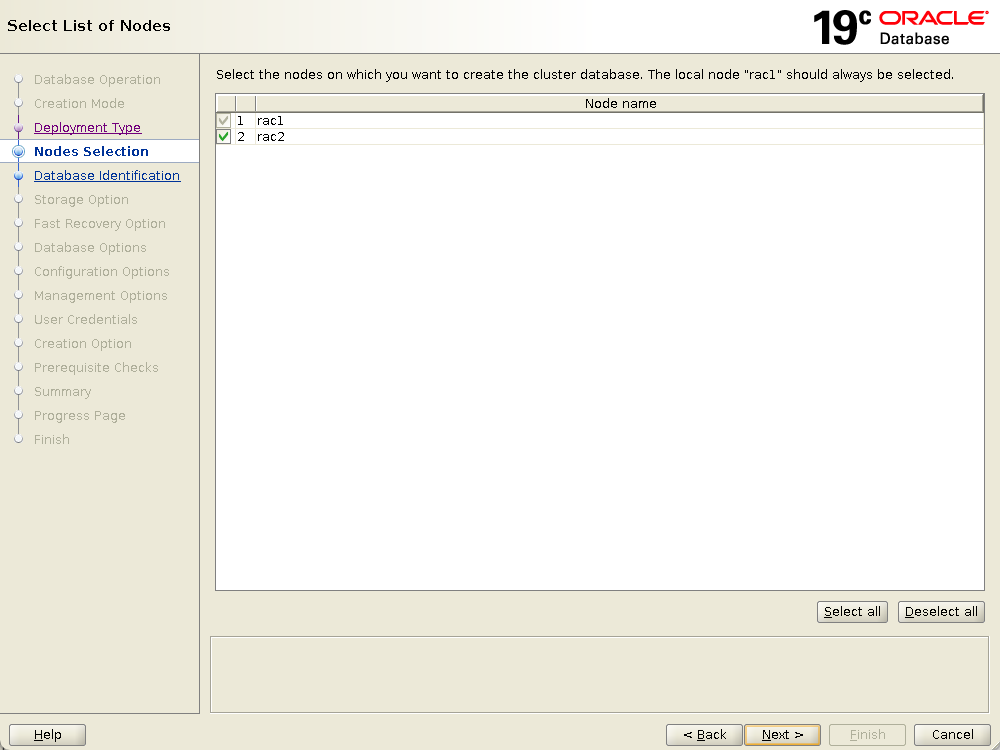Screen dimensions: 1000x750
Task: Go to Next step
Action: [782, 735]
